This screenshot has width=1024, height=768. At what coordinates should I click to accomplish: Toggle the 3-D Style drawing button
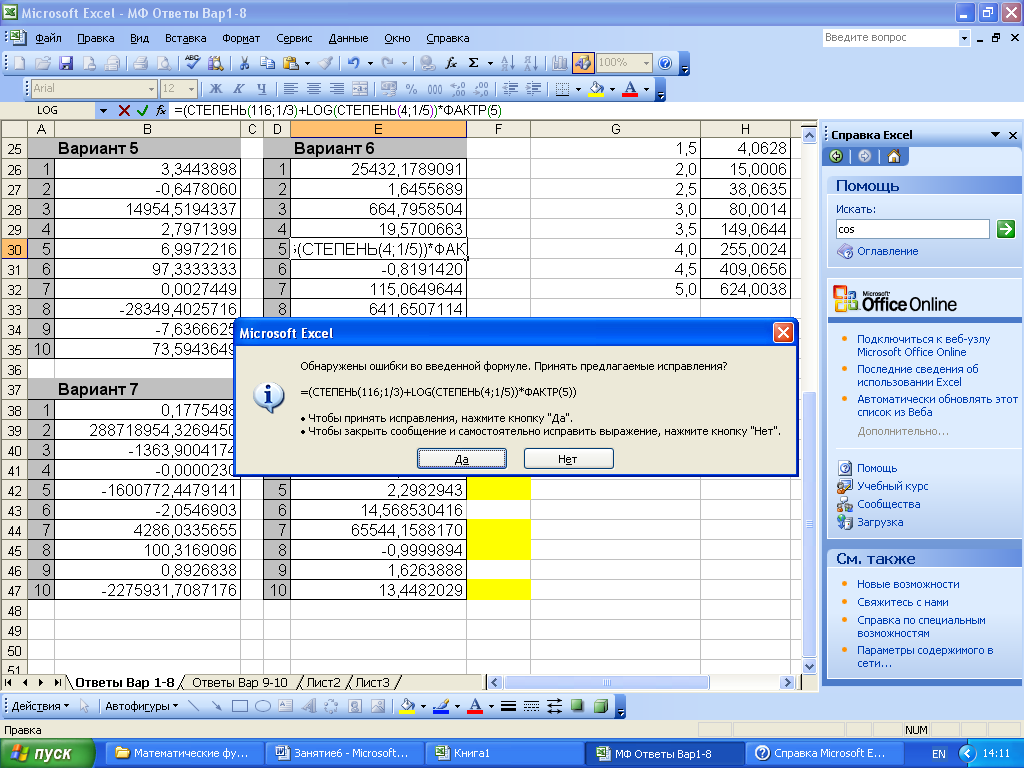pyautogui.click(x=601, y=706)
